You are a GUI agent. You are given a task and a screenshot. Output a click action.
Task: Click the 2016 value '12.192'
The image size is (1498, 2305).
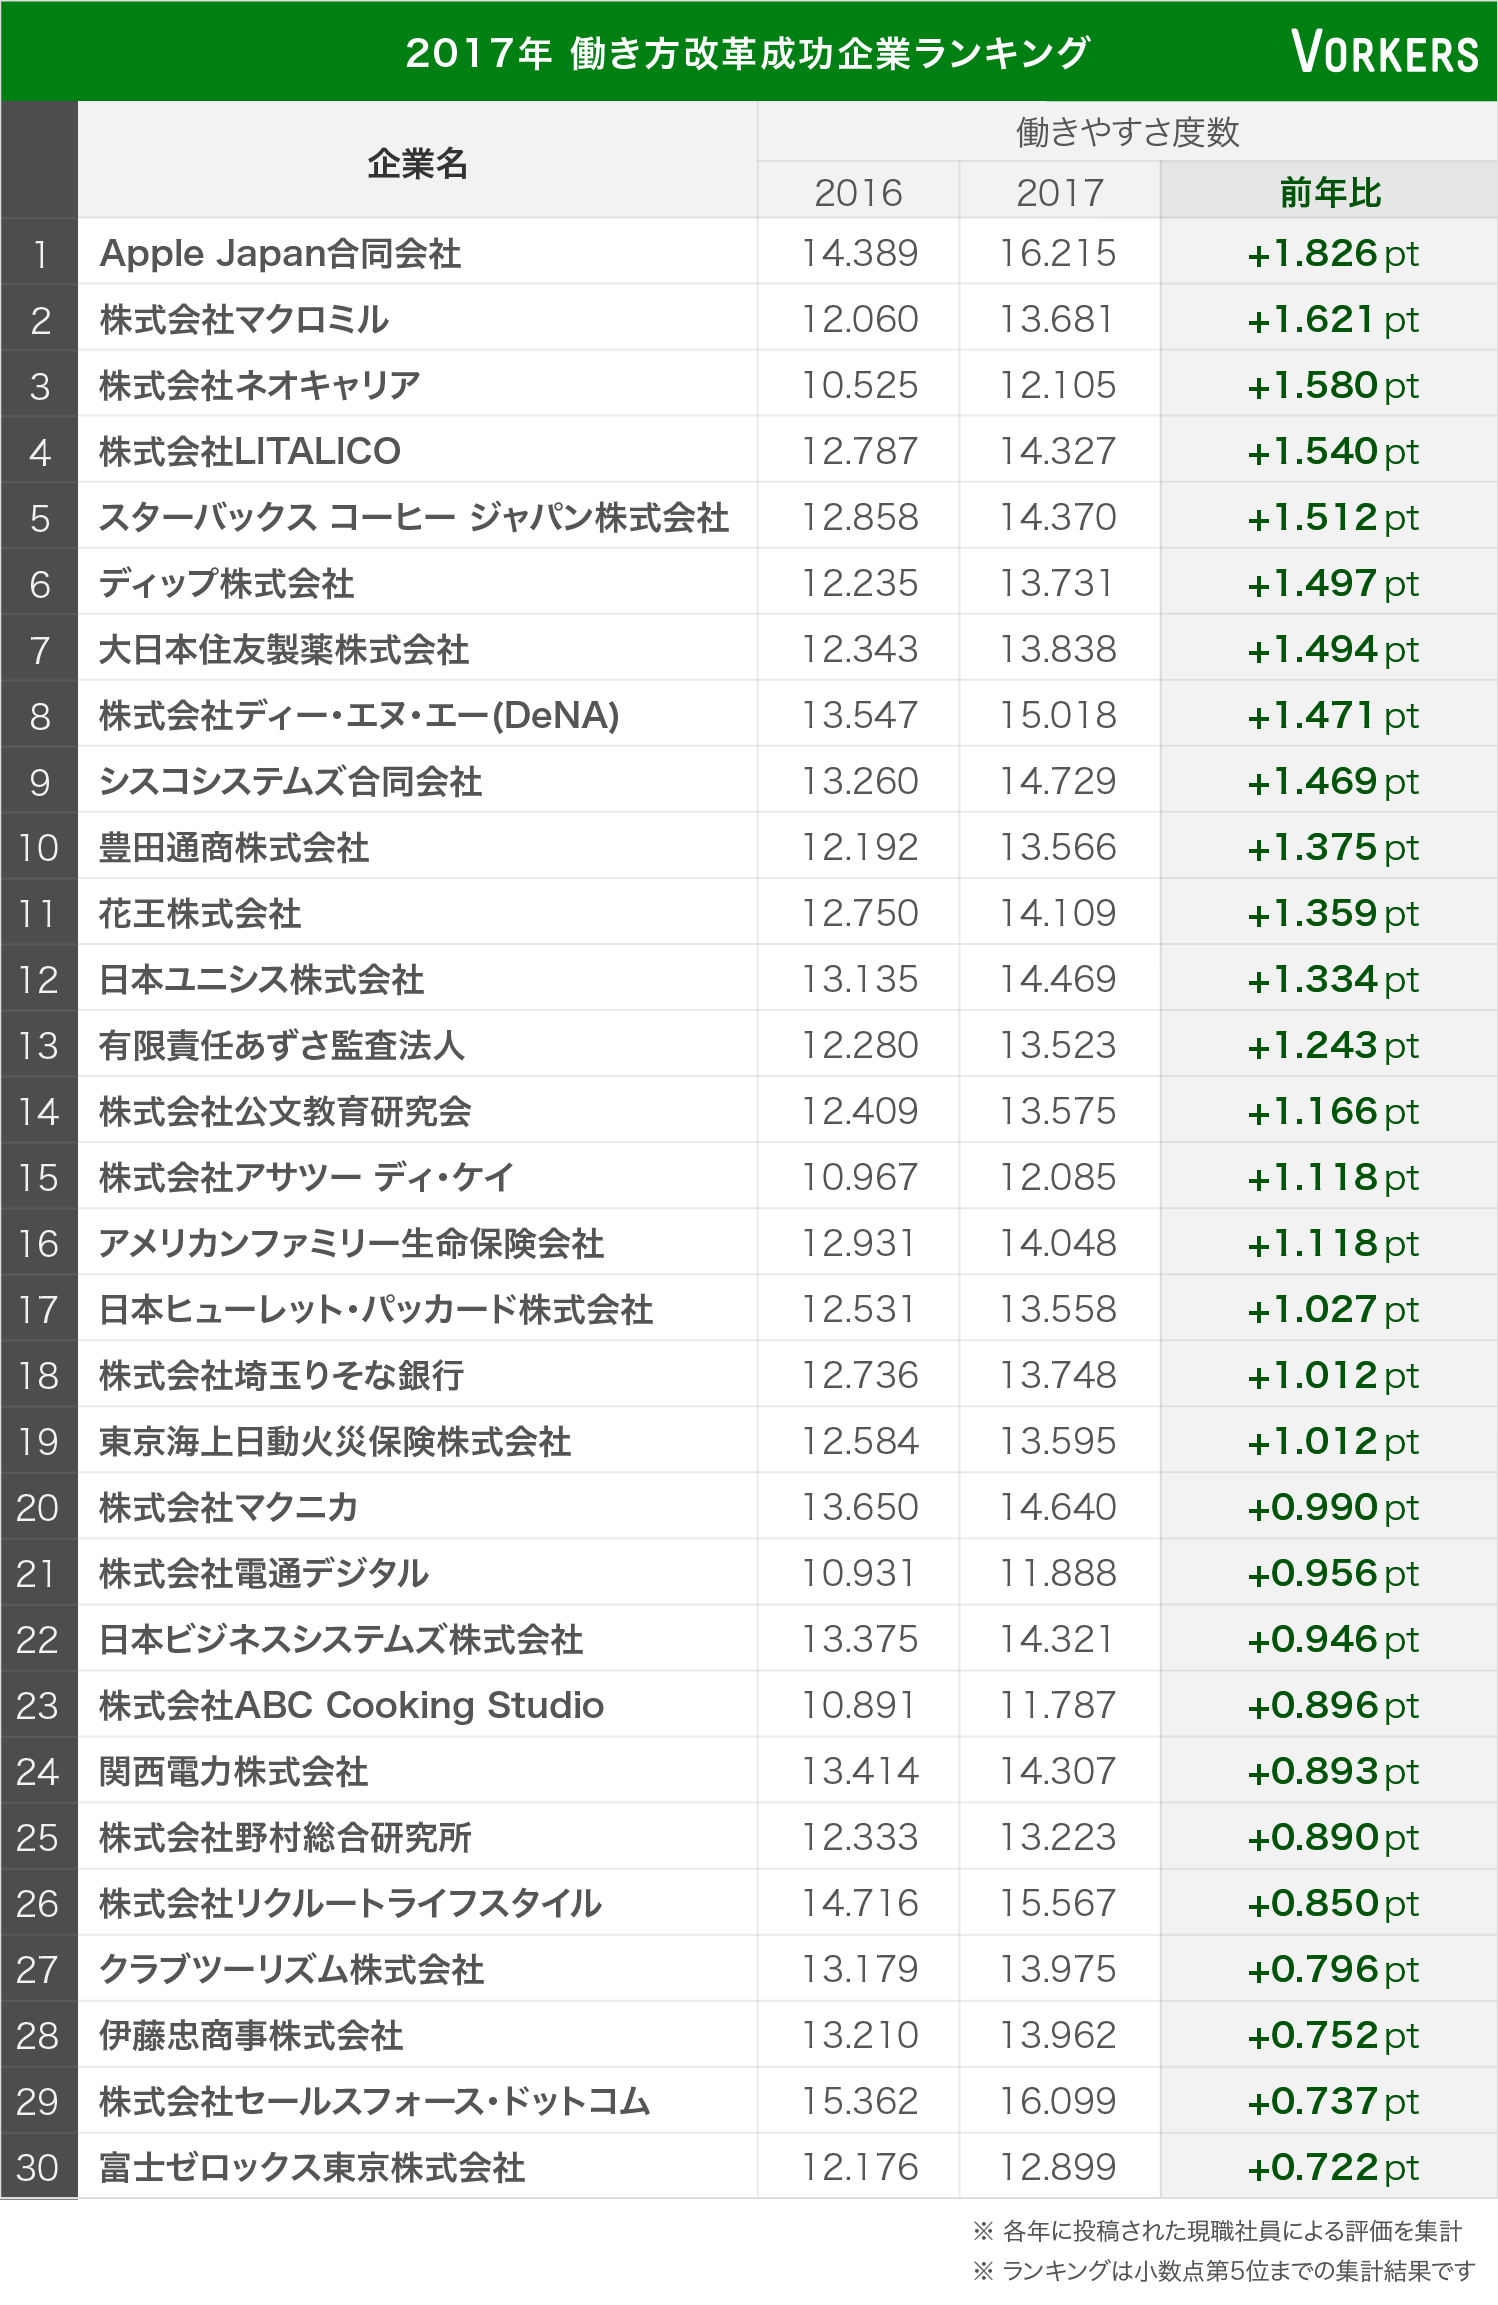[859, 847]
